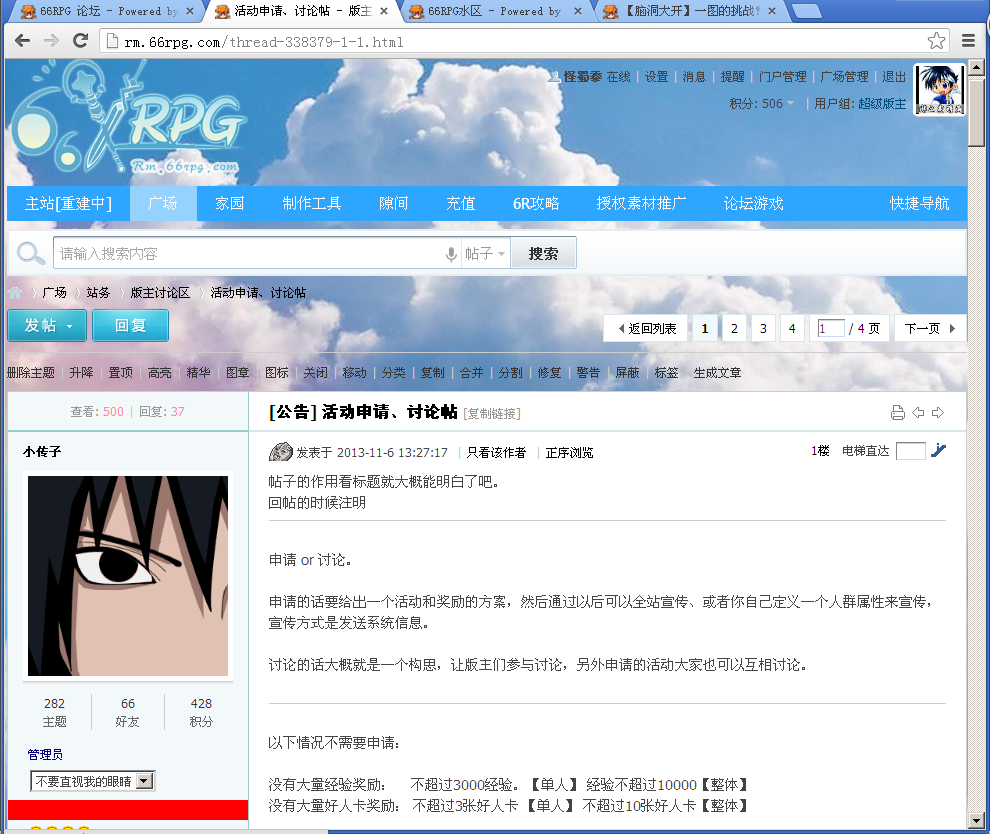Go to next thread arrow icon
The width and height of the screenshot is (990, 834).
(x=938, y=412)
